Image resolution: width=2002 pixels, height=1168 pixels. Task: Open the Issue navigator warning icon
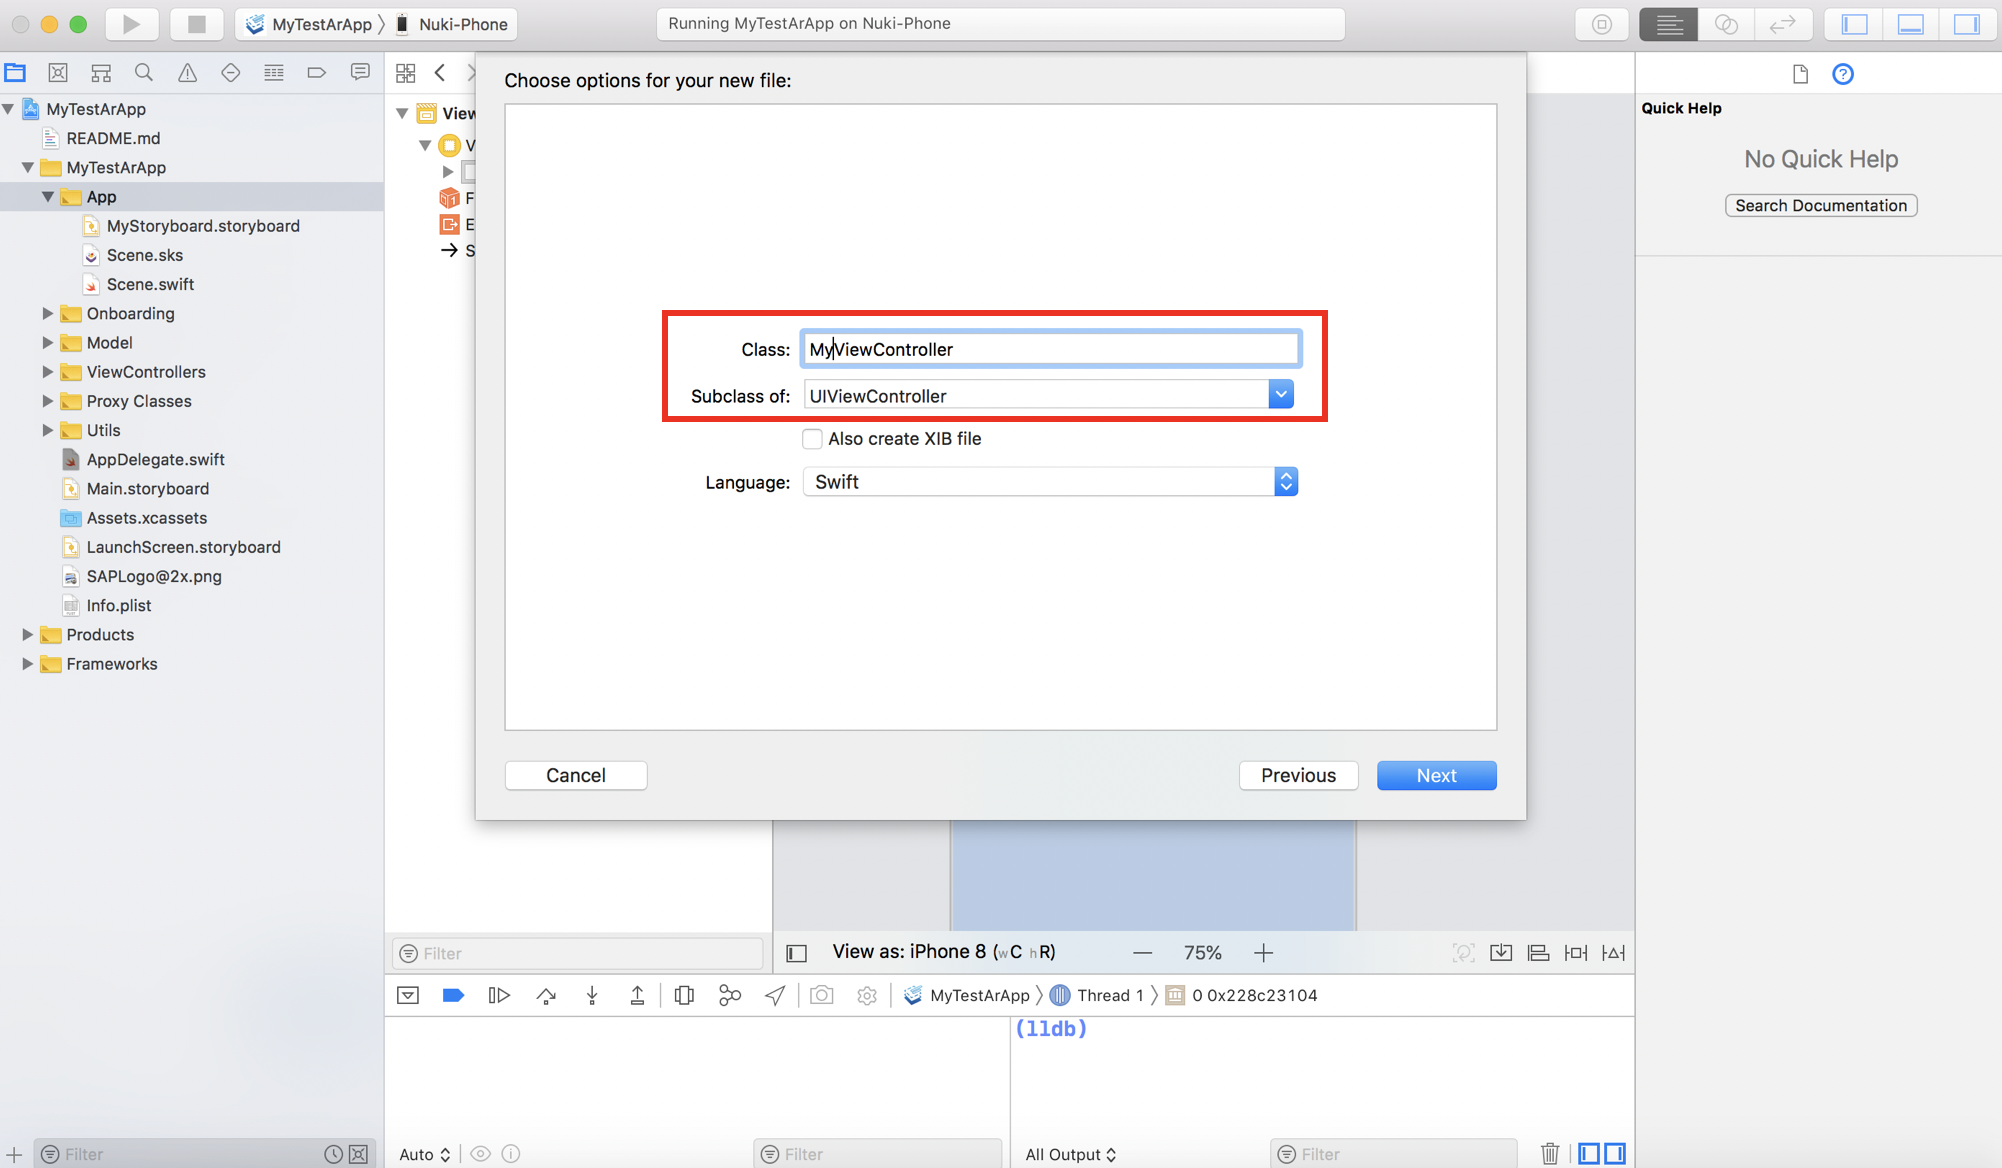pos(187,73)
